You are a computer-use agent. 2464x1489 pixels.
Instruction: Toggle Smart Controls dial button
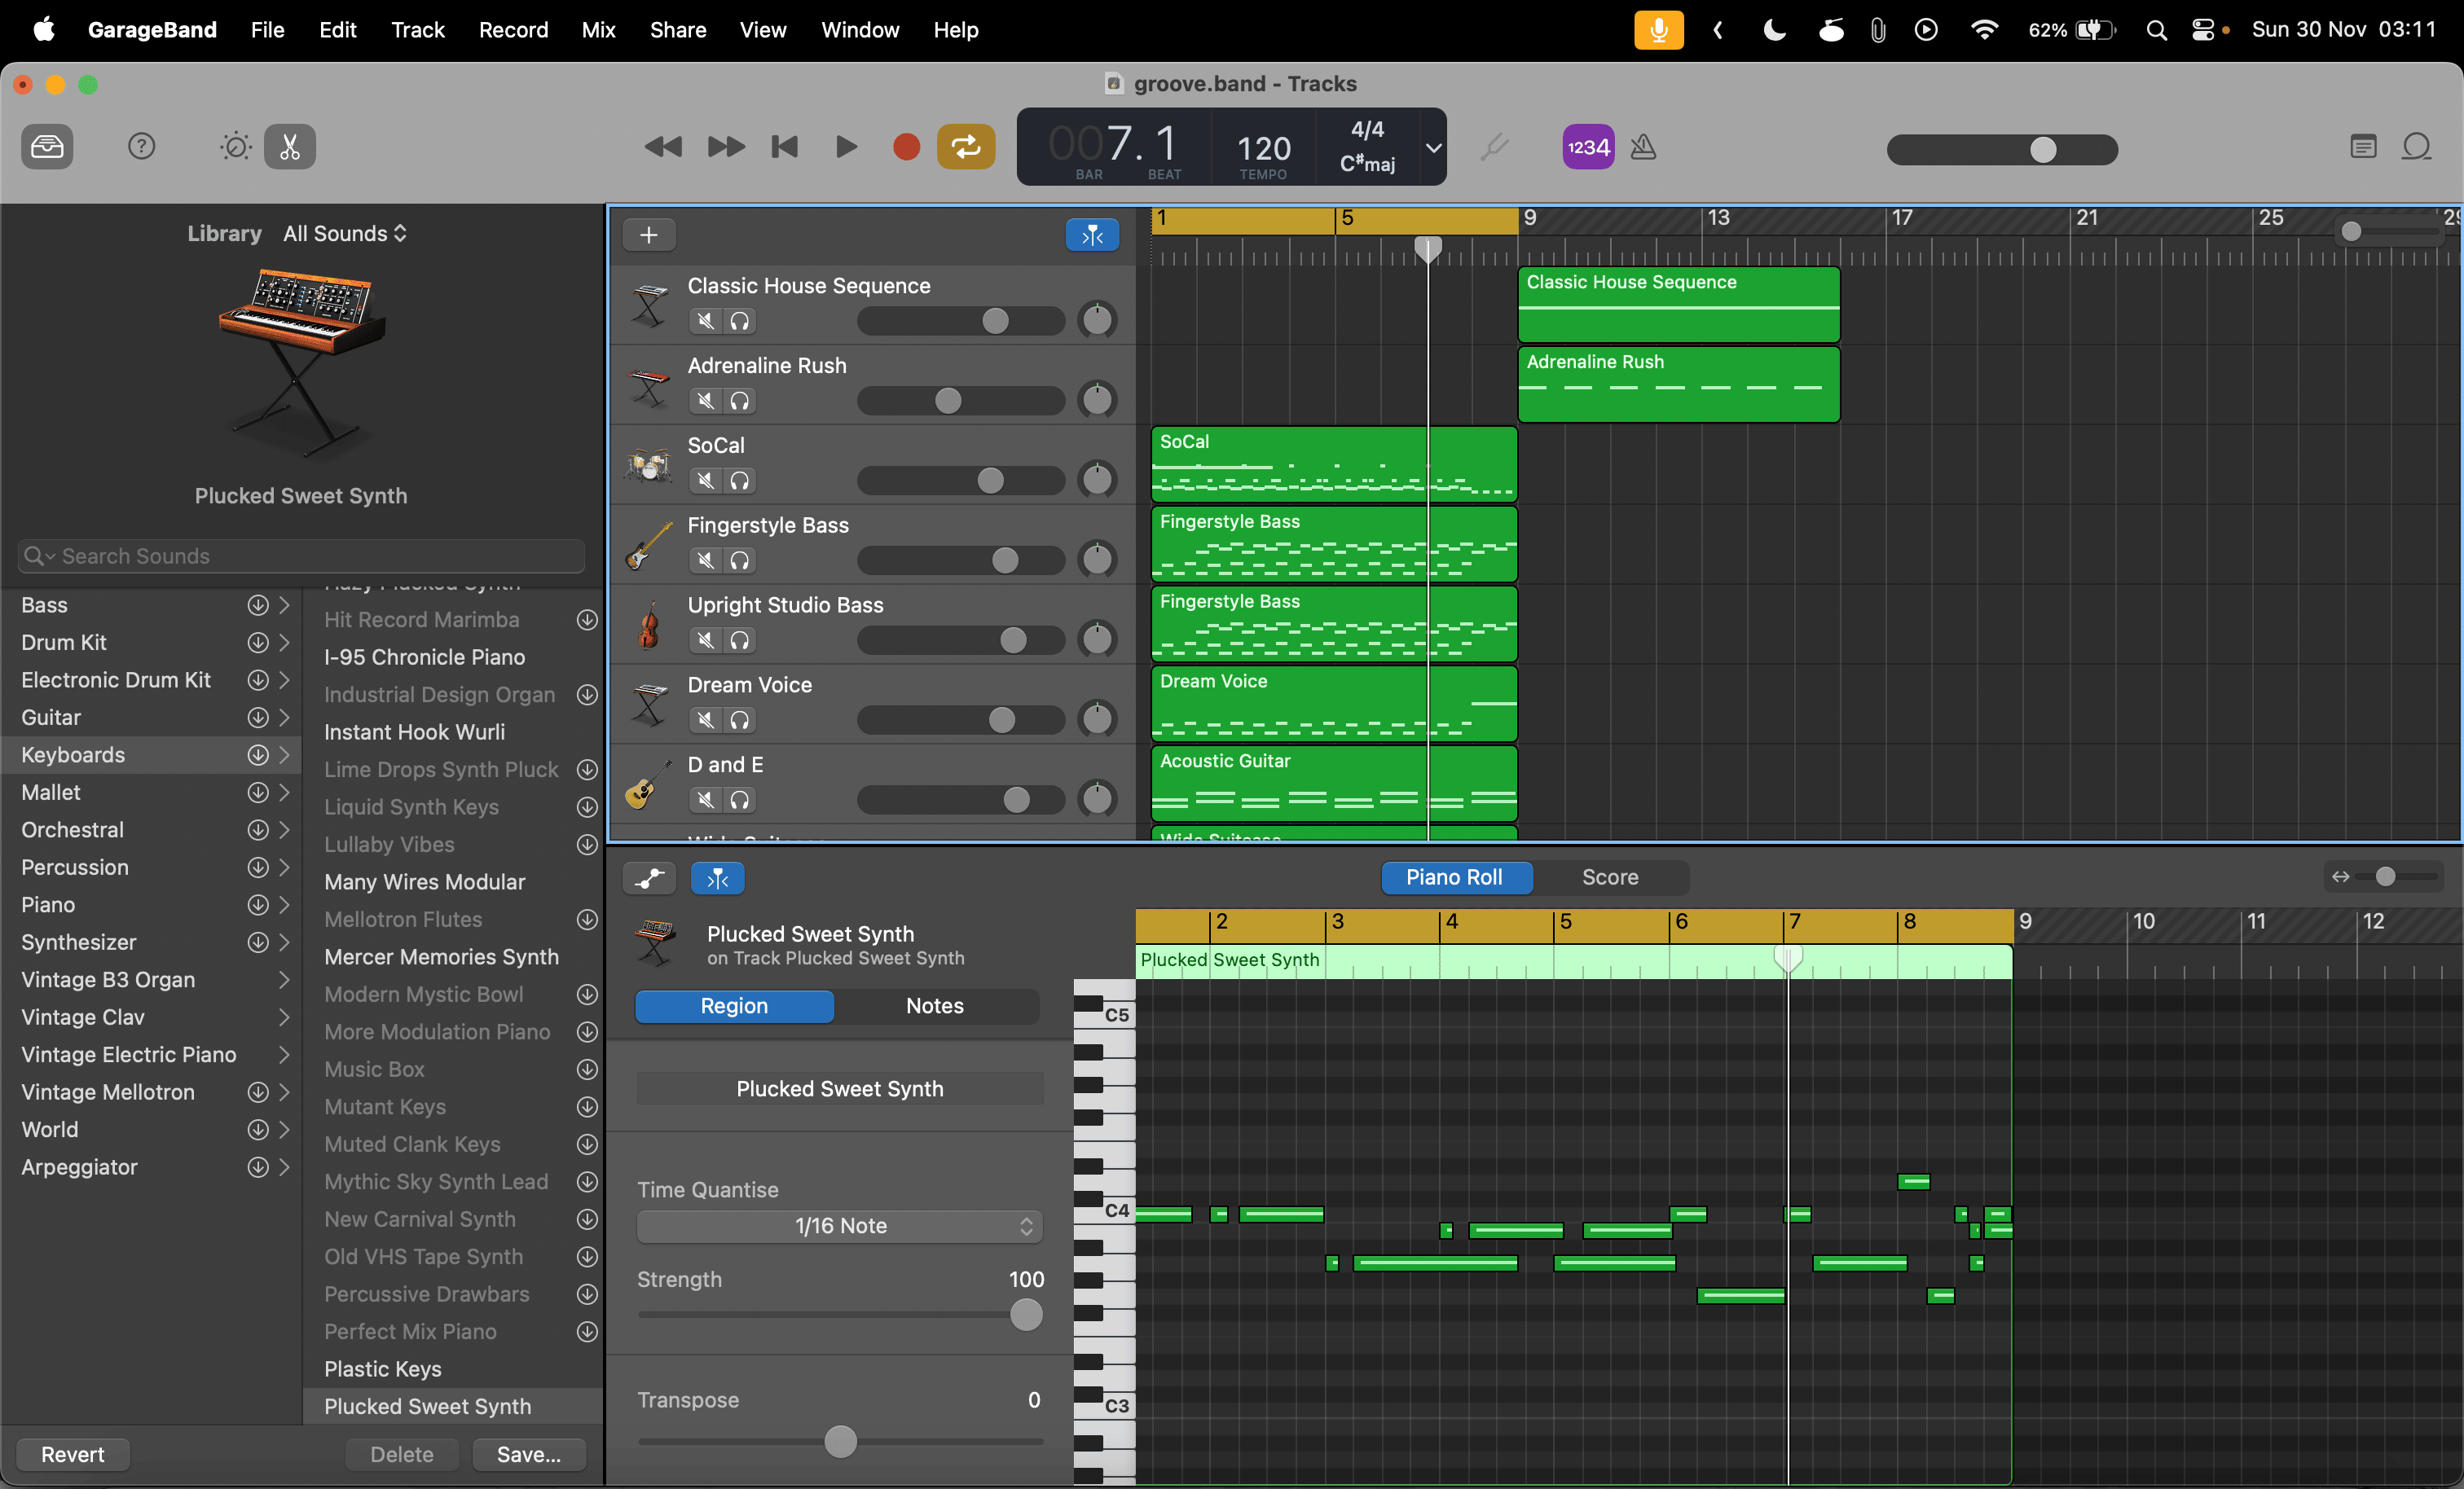(235, 147)
